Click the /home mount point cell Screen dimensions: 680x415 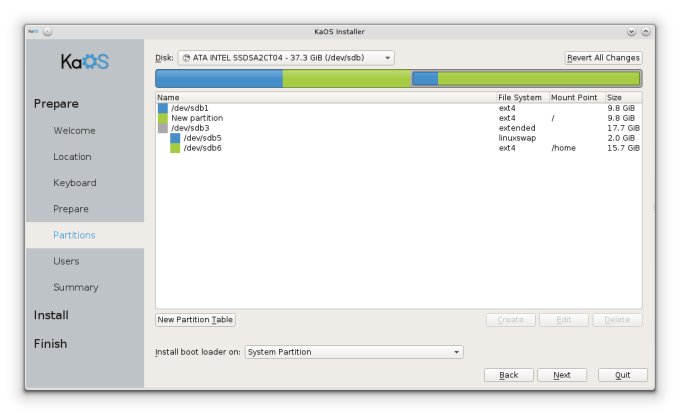pos(563,148)
